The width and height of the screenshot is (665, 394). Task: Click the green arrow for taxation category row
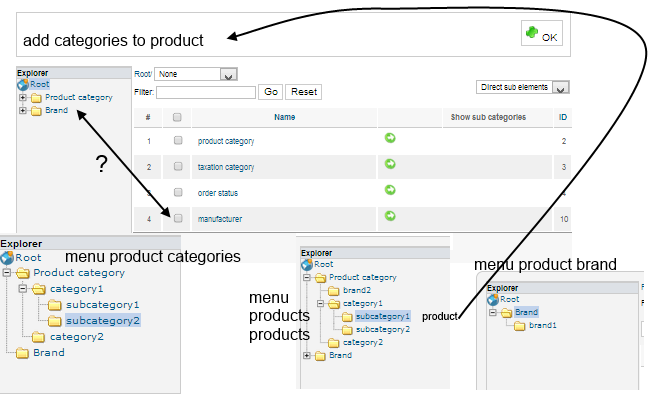click(390, 164)
